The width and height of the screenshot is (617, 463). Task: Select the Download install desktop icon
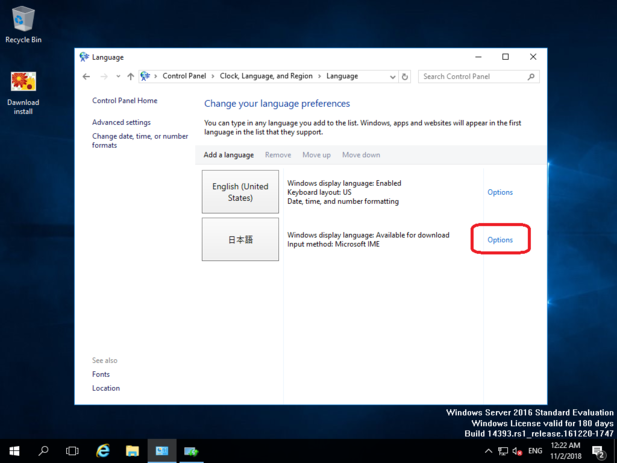coord(23,93)
